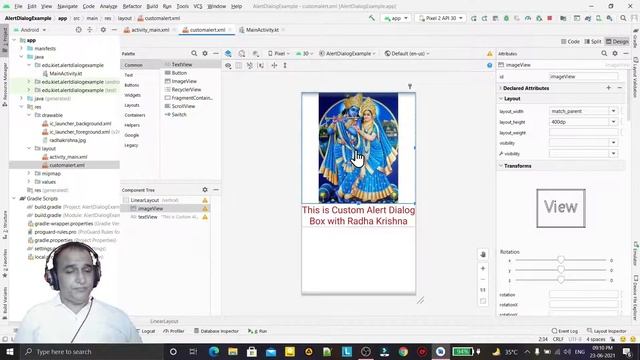The width and height of the screenshot is (640, 360).
Task: Open the Database Inspector tool window
Action: pos(216,331)
